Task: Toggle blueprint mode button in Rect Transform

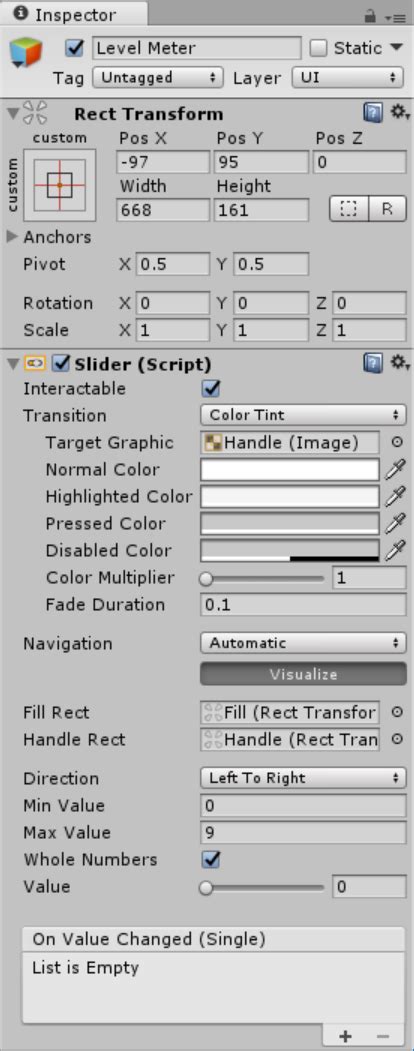Action: click(x=348, y=209)
